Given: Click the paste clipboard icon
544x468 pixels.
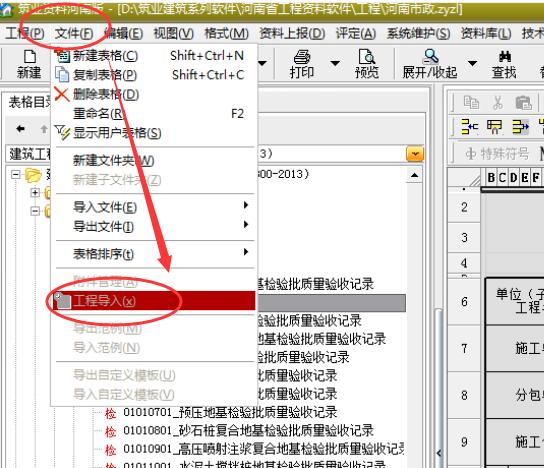Looking at the screenshot, I should click(524, 103).
